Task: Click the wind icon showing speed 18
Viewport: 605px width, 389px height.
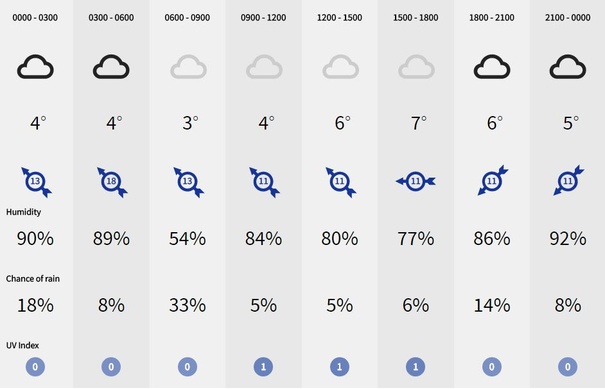Action: [112, 182]
